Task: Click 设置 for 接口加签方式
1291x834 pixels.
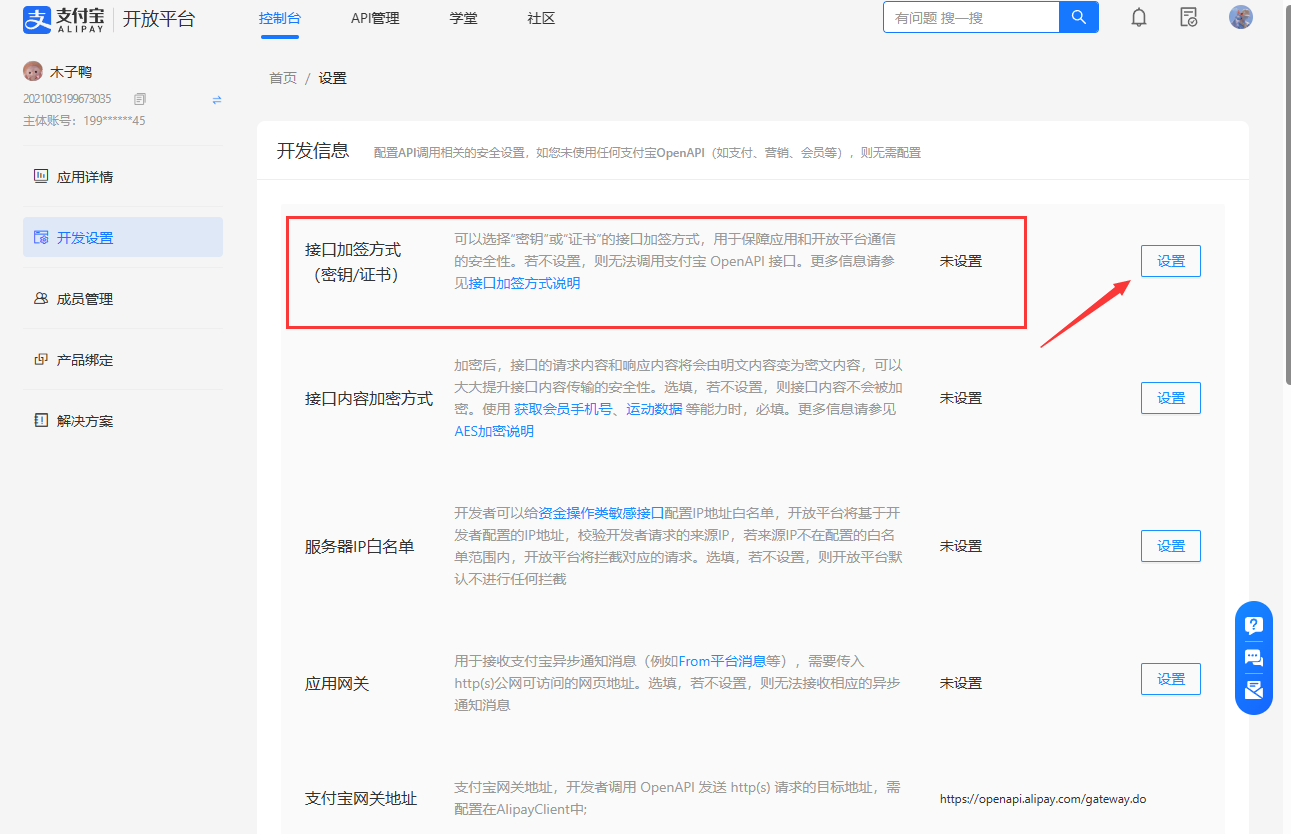Action: coord(1170,260)
